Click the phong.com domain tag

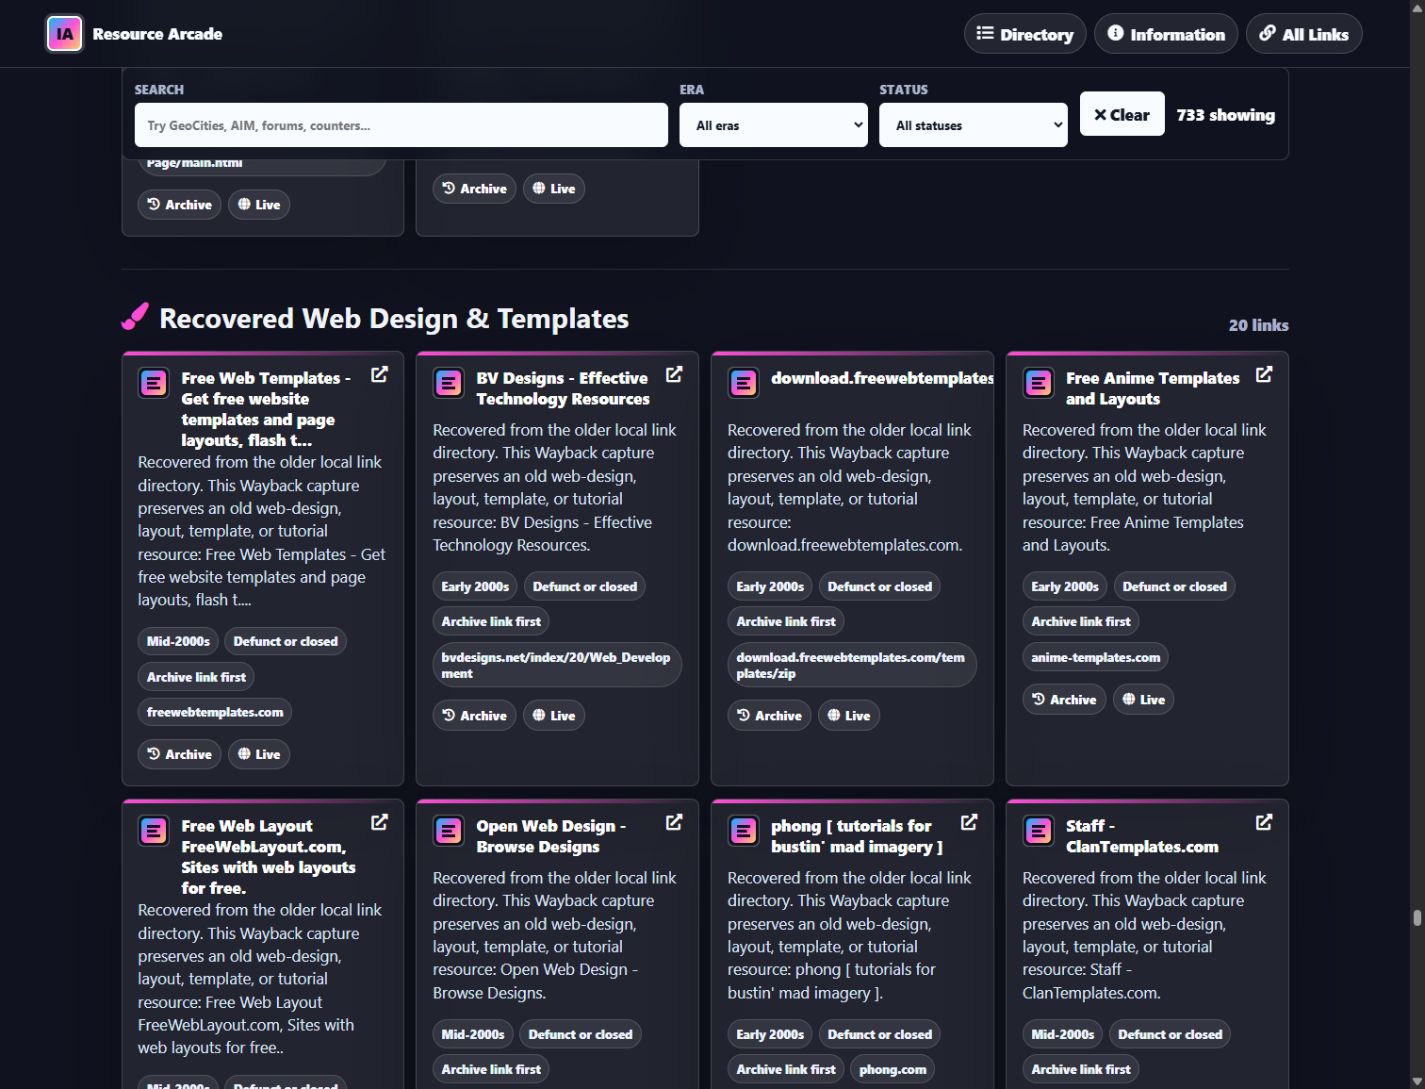tap(893, 1069)
